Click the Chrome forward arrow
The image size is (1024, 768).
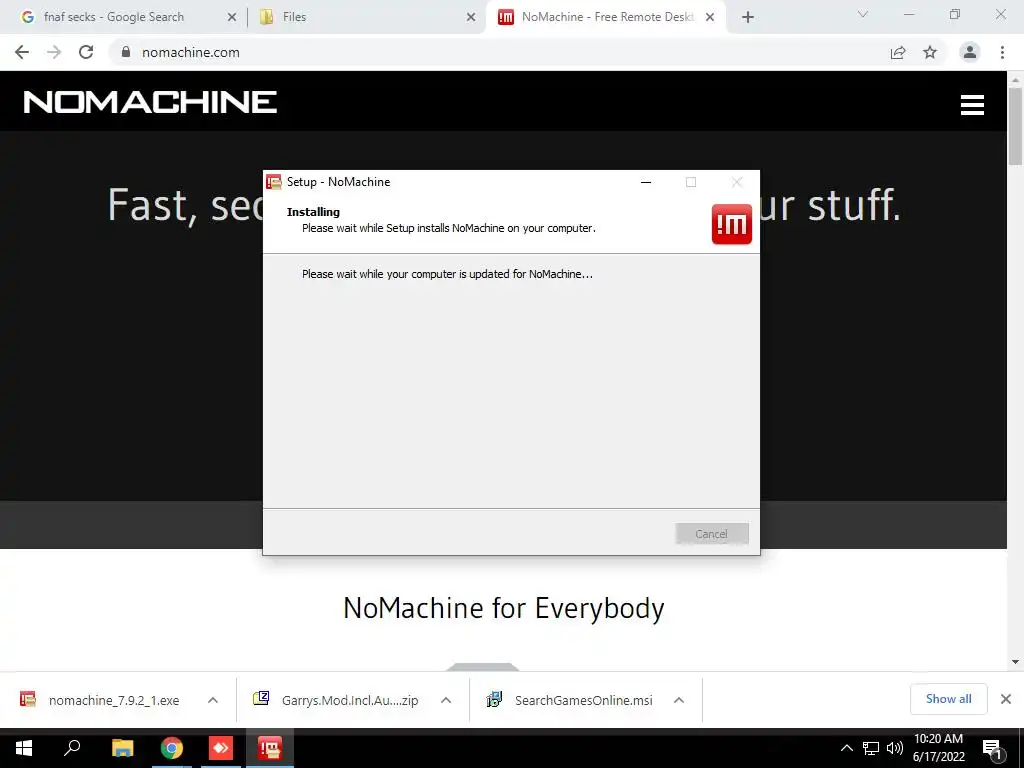coord(54,52)
